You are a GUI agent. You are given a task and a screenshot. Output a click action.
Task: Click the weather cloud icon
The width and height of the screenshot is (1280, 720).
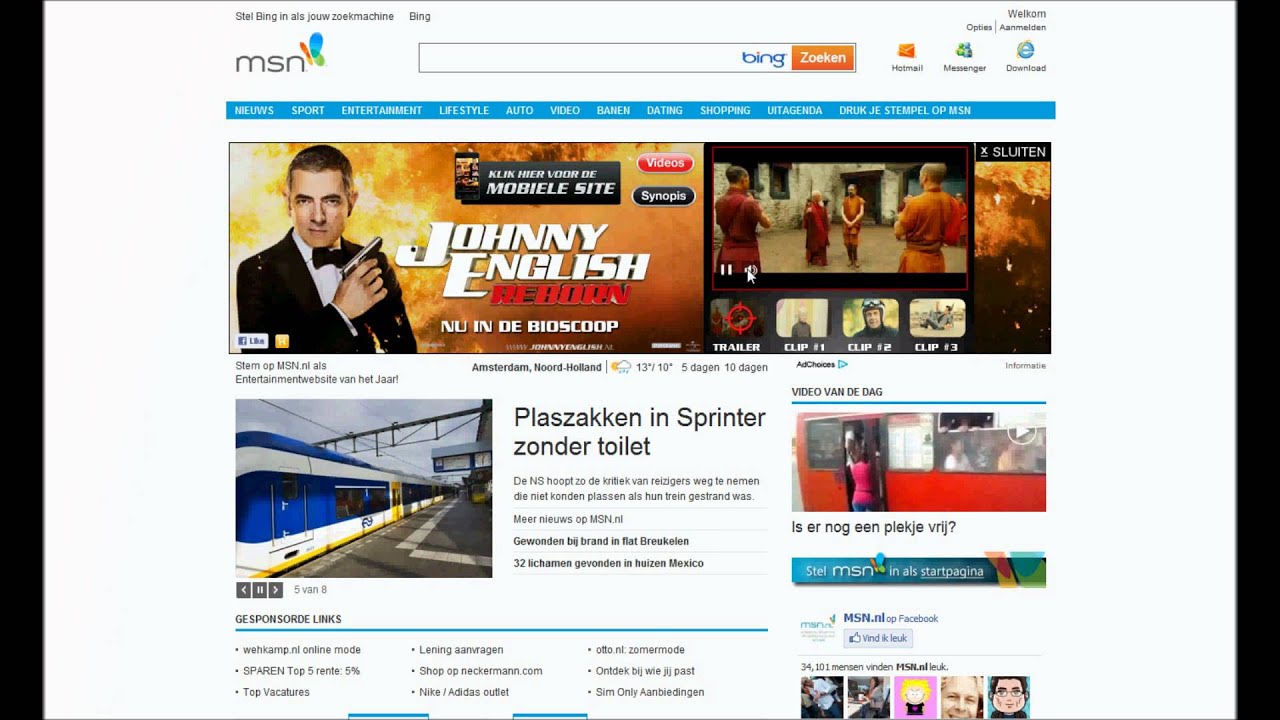point(621,367)
